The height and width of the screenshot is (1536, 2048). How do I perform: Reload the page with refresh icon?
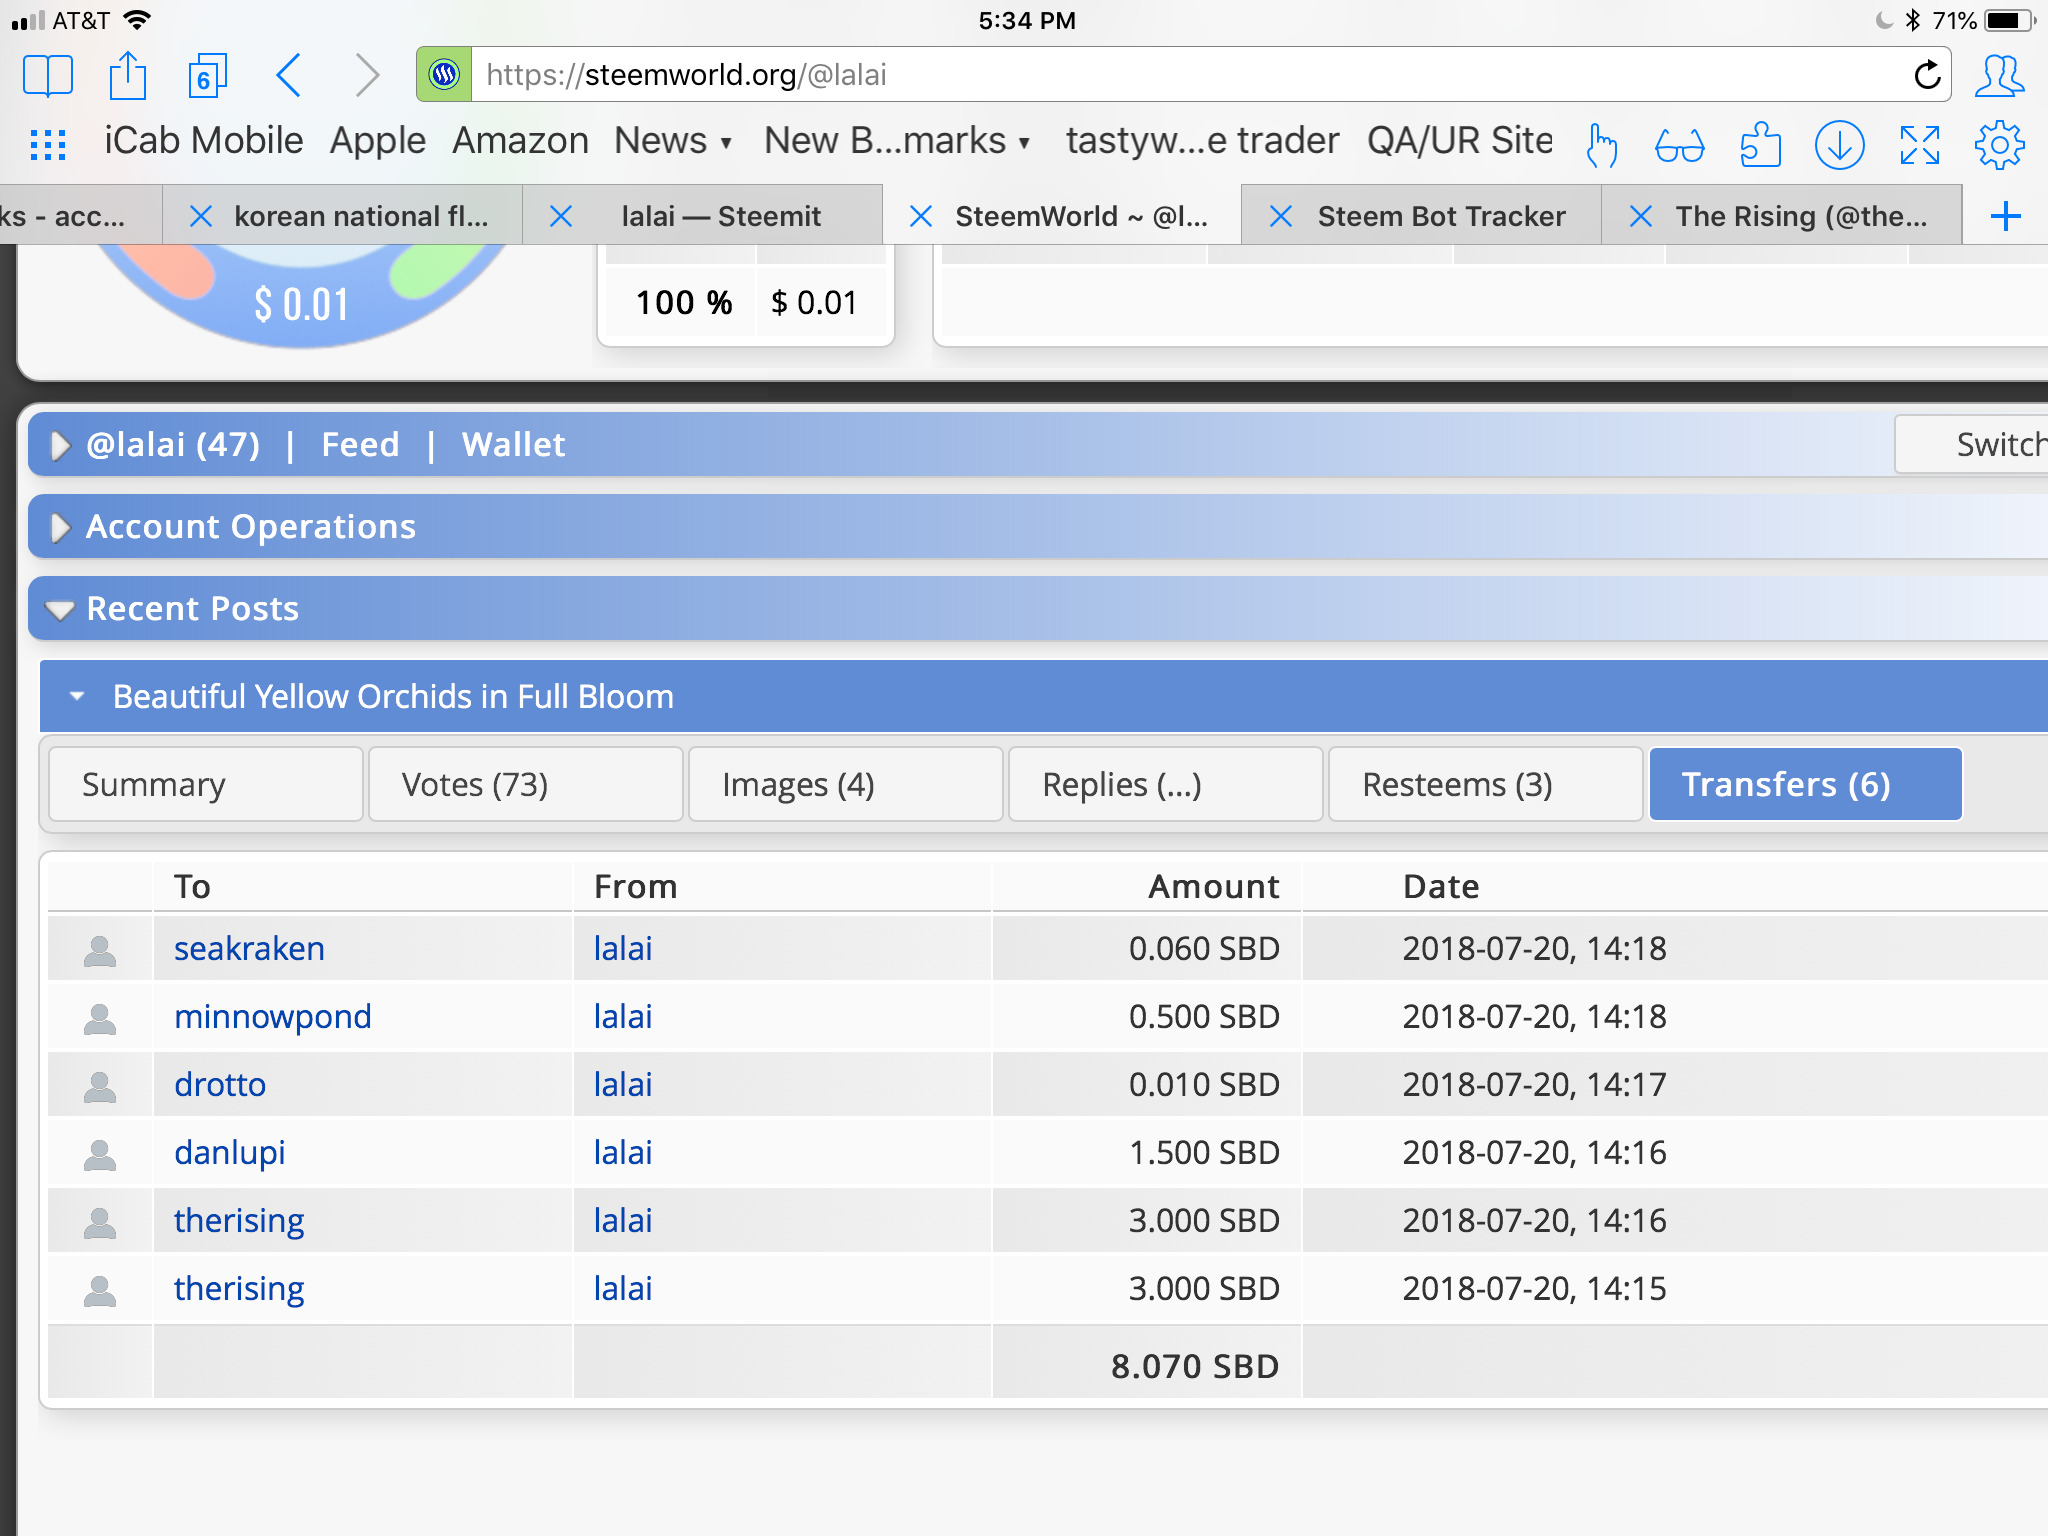[x=1926, y=75]
